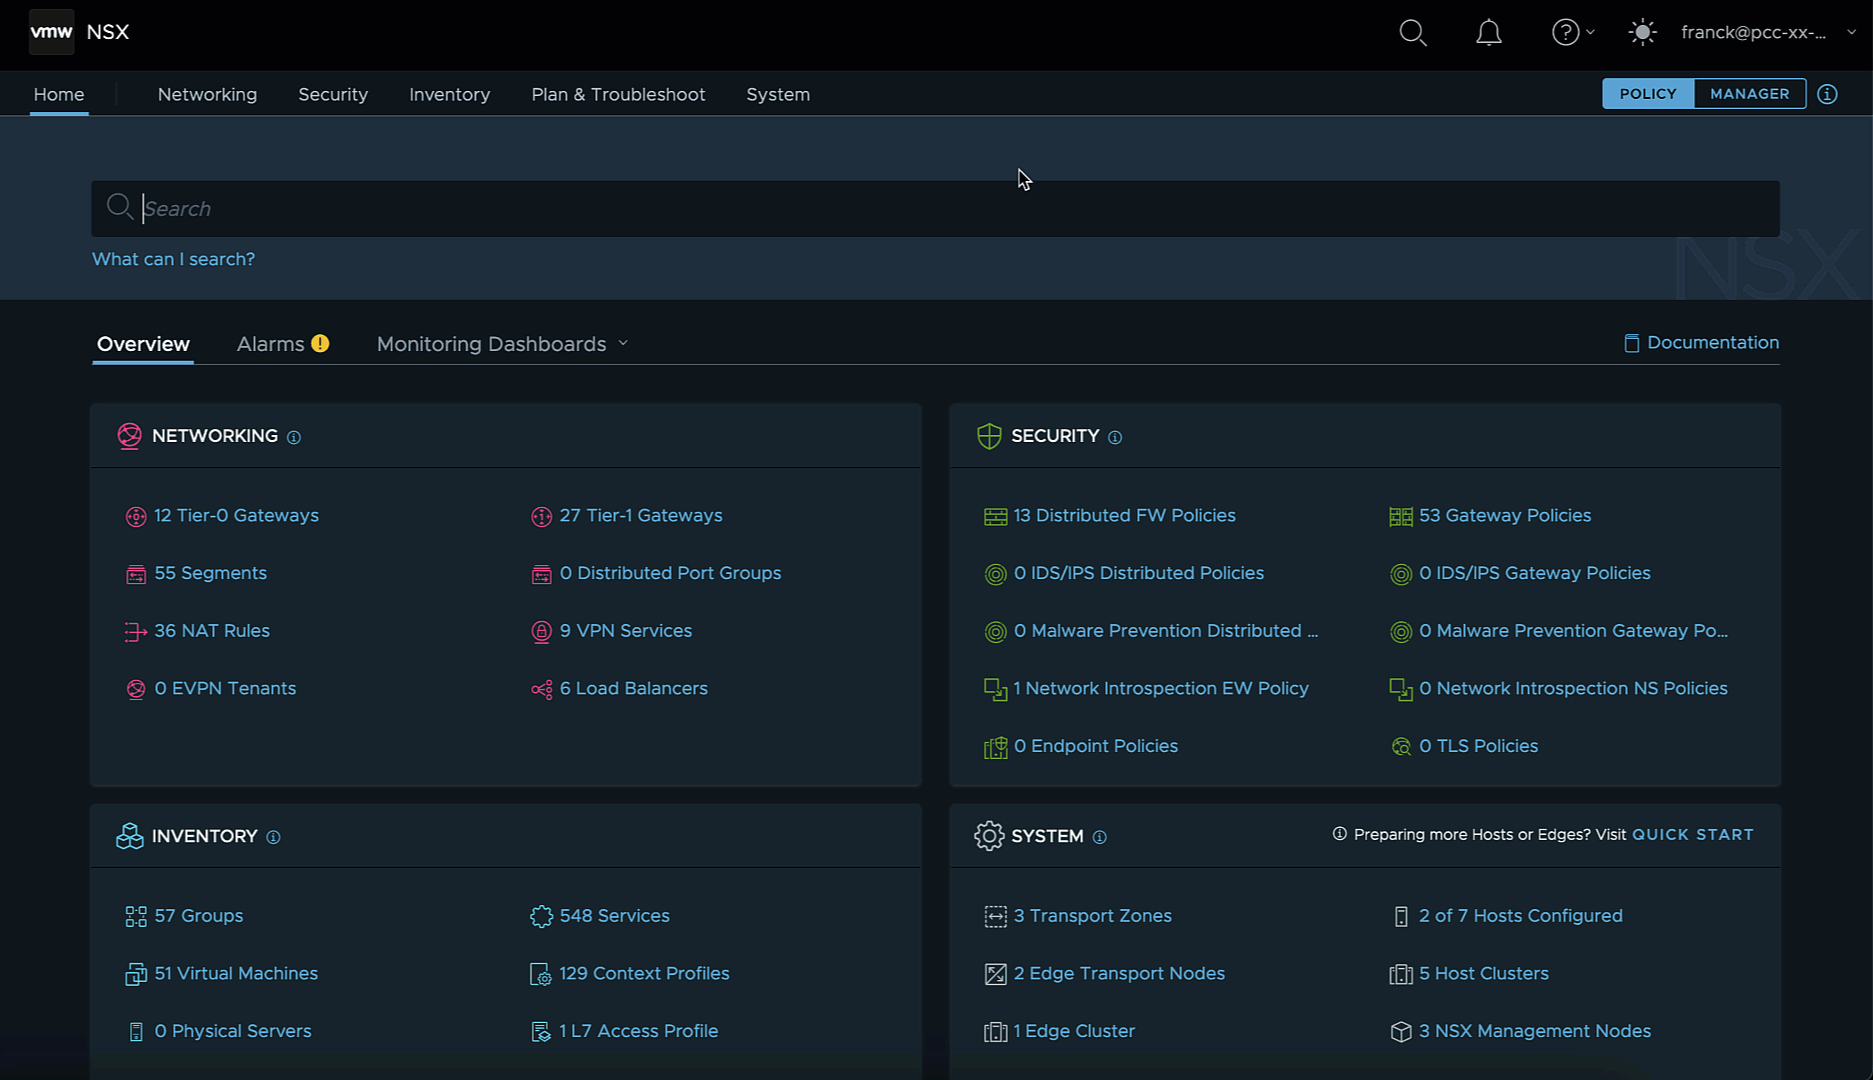
Task: Click the System section info icon
Action: pyautogui.click(x=1099, y=837)
